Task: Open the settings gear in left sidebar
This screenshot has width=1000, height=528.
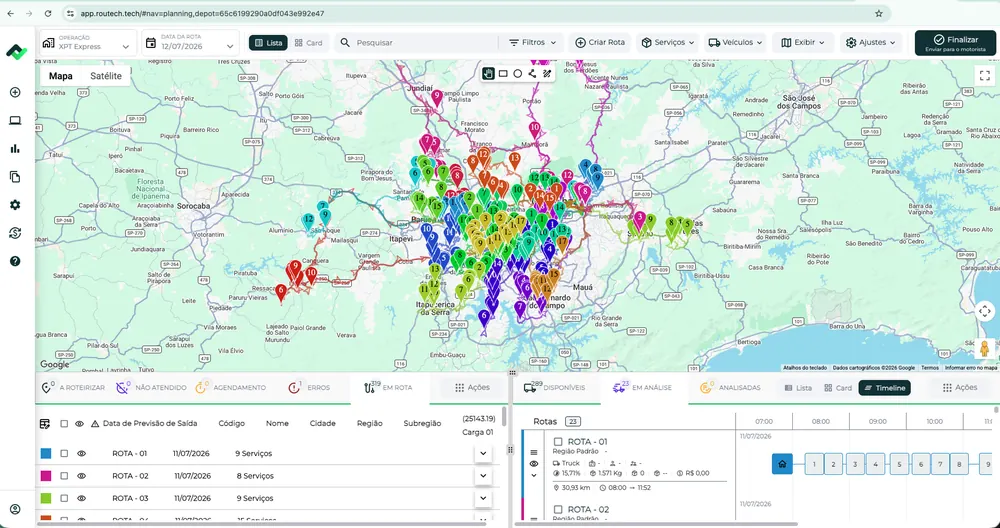Action: pos(15,205)
